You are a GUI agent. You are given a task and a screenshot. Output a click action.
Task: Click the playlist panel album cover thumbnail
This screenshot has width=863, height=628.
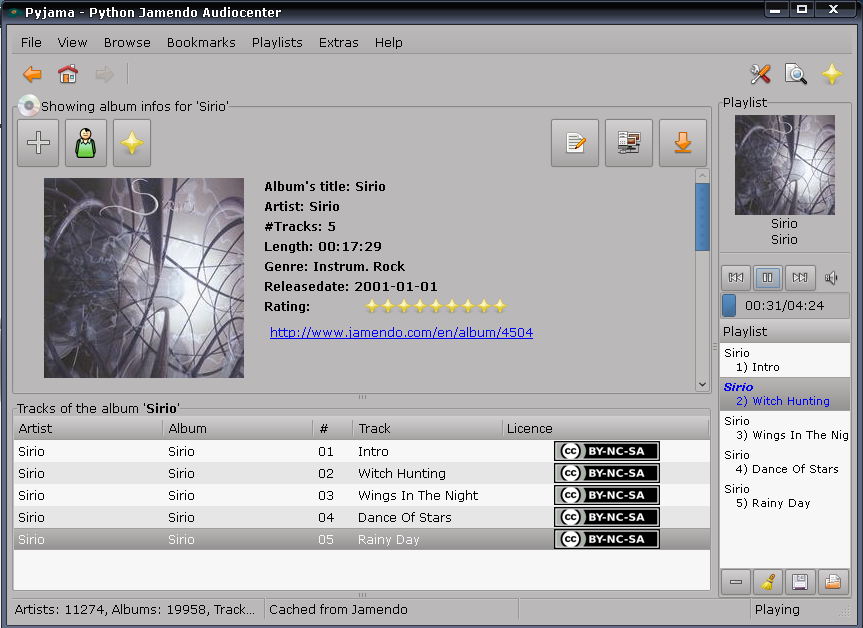(785, 165)
